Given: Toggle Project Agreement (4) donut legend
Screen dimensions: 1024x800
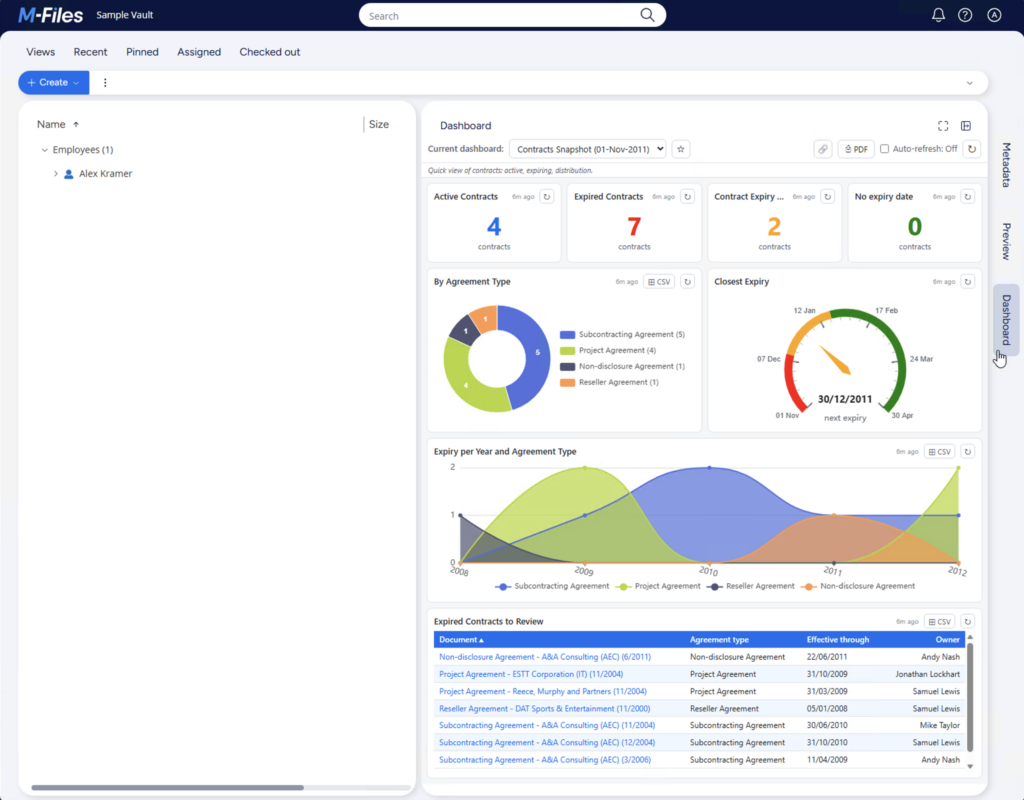Looking at the screenshot, I should coord(608,350).
